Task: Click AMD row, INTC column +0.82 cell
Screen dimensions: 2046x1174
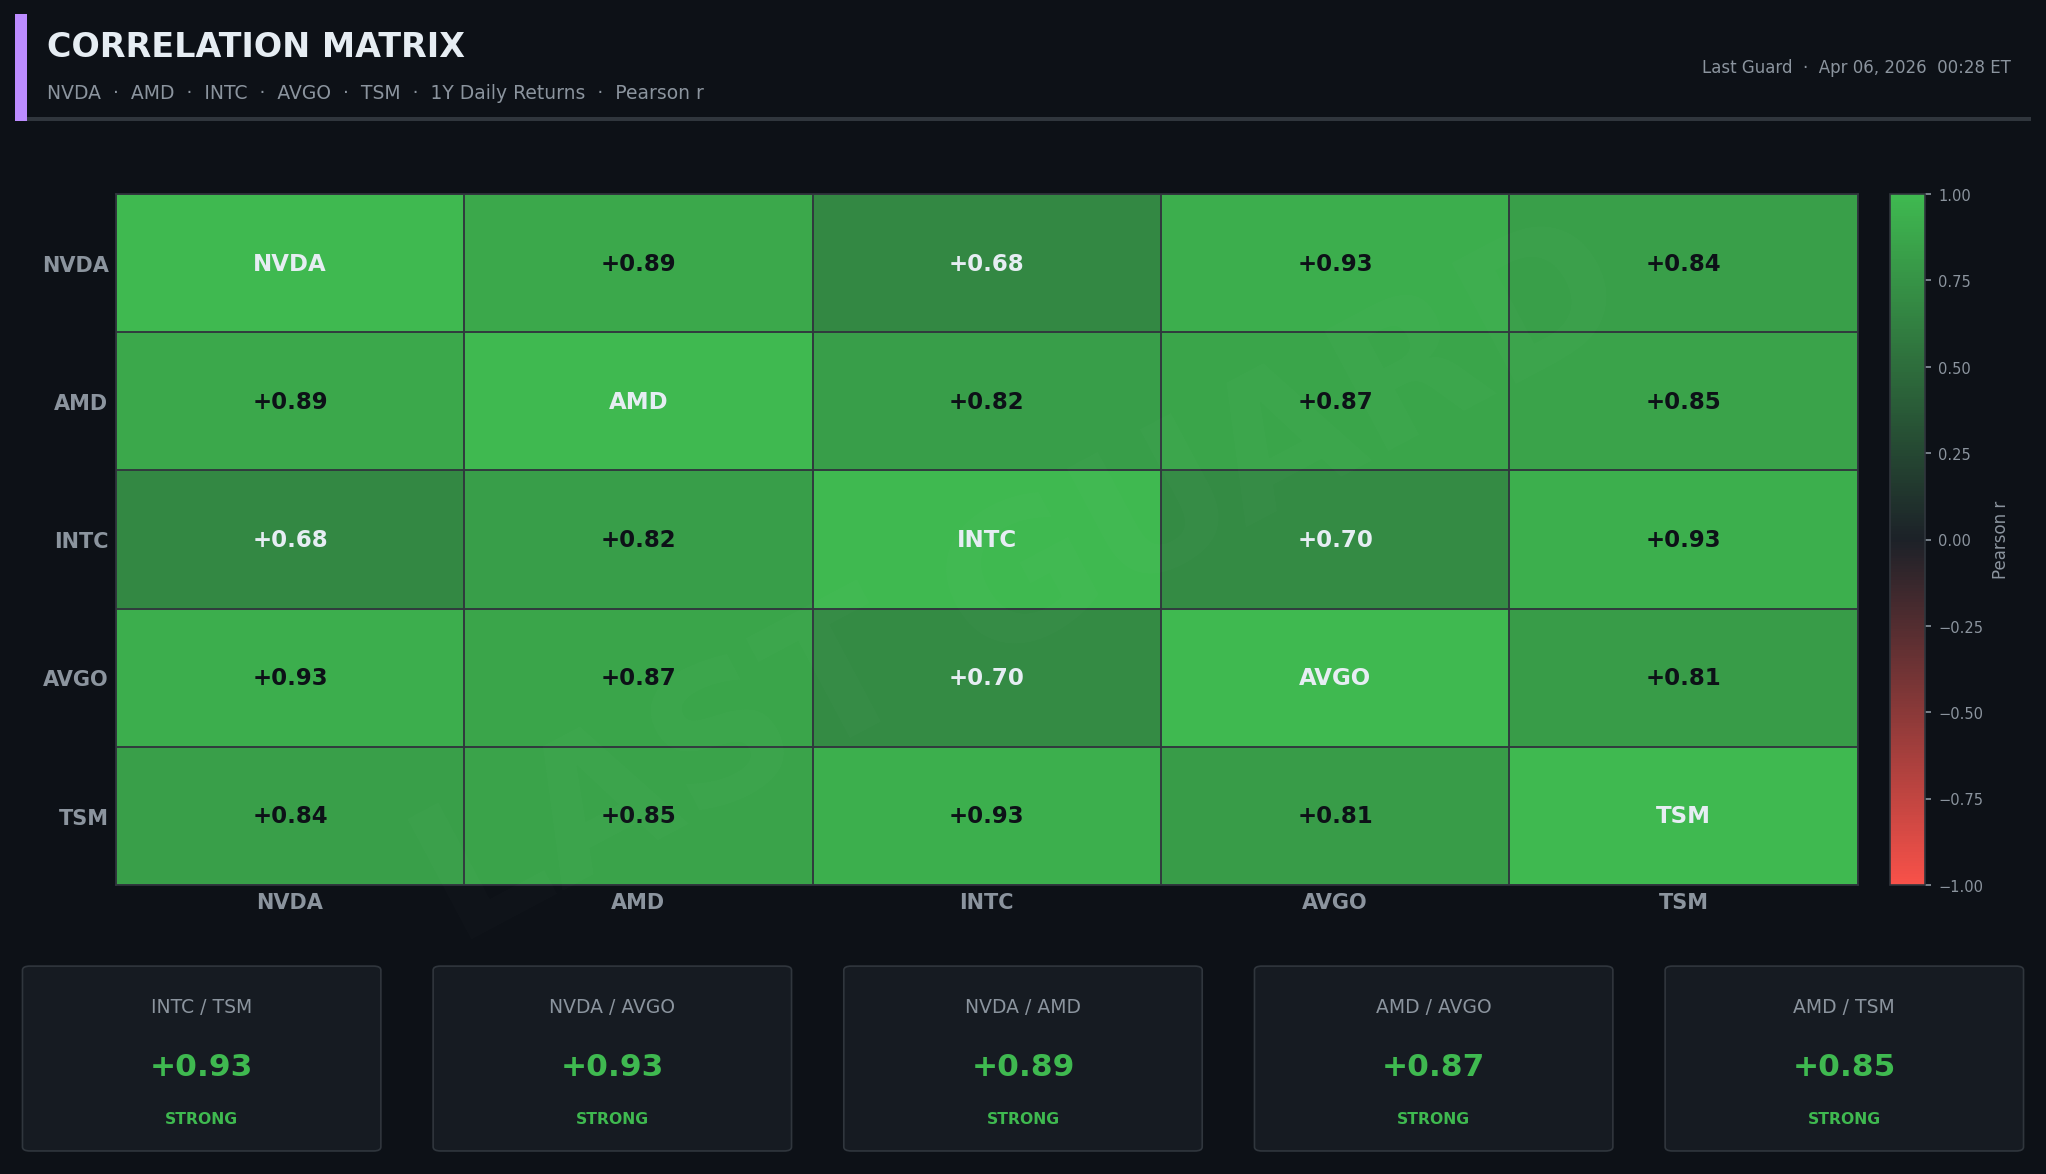Action: (x=986, y=401)
